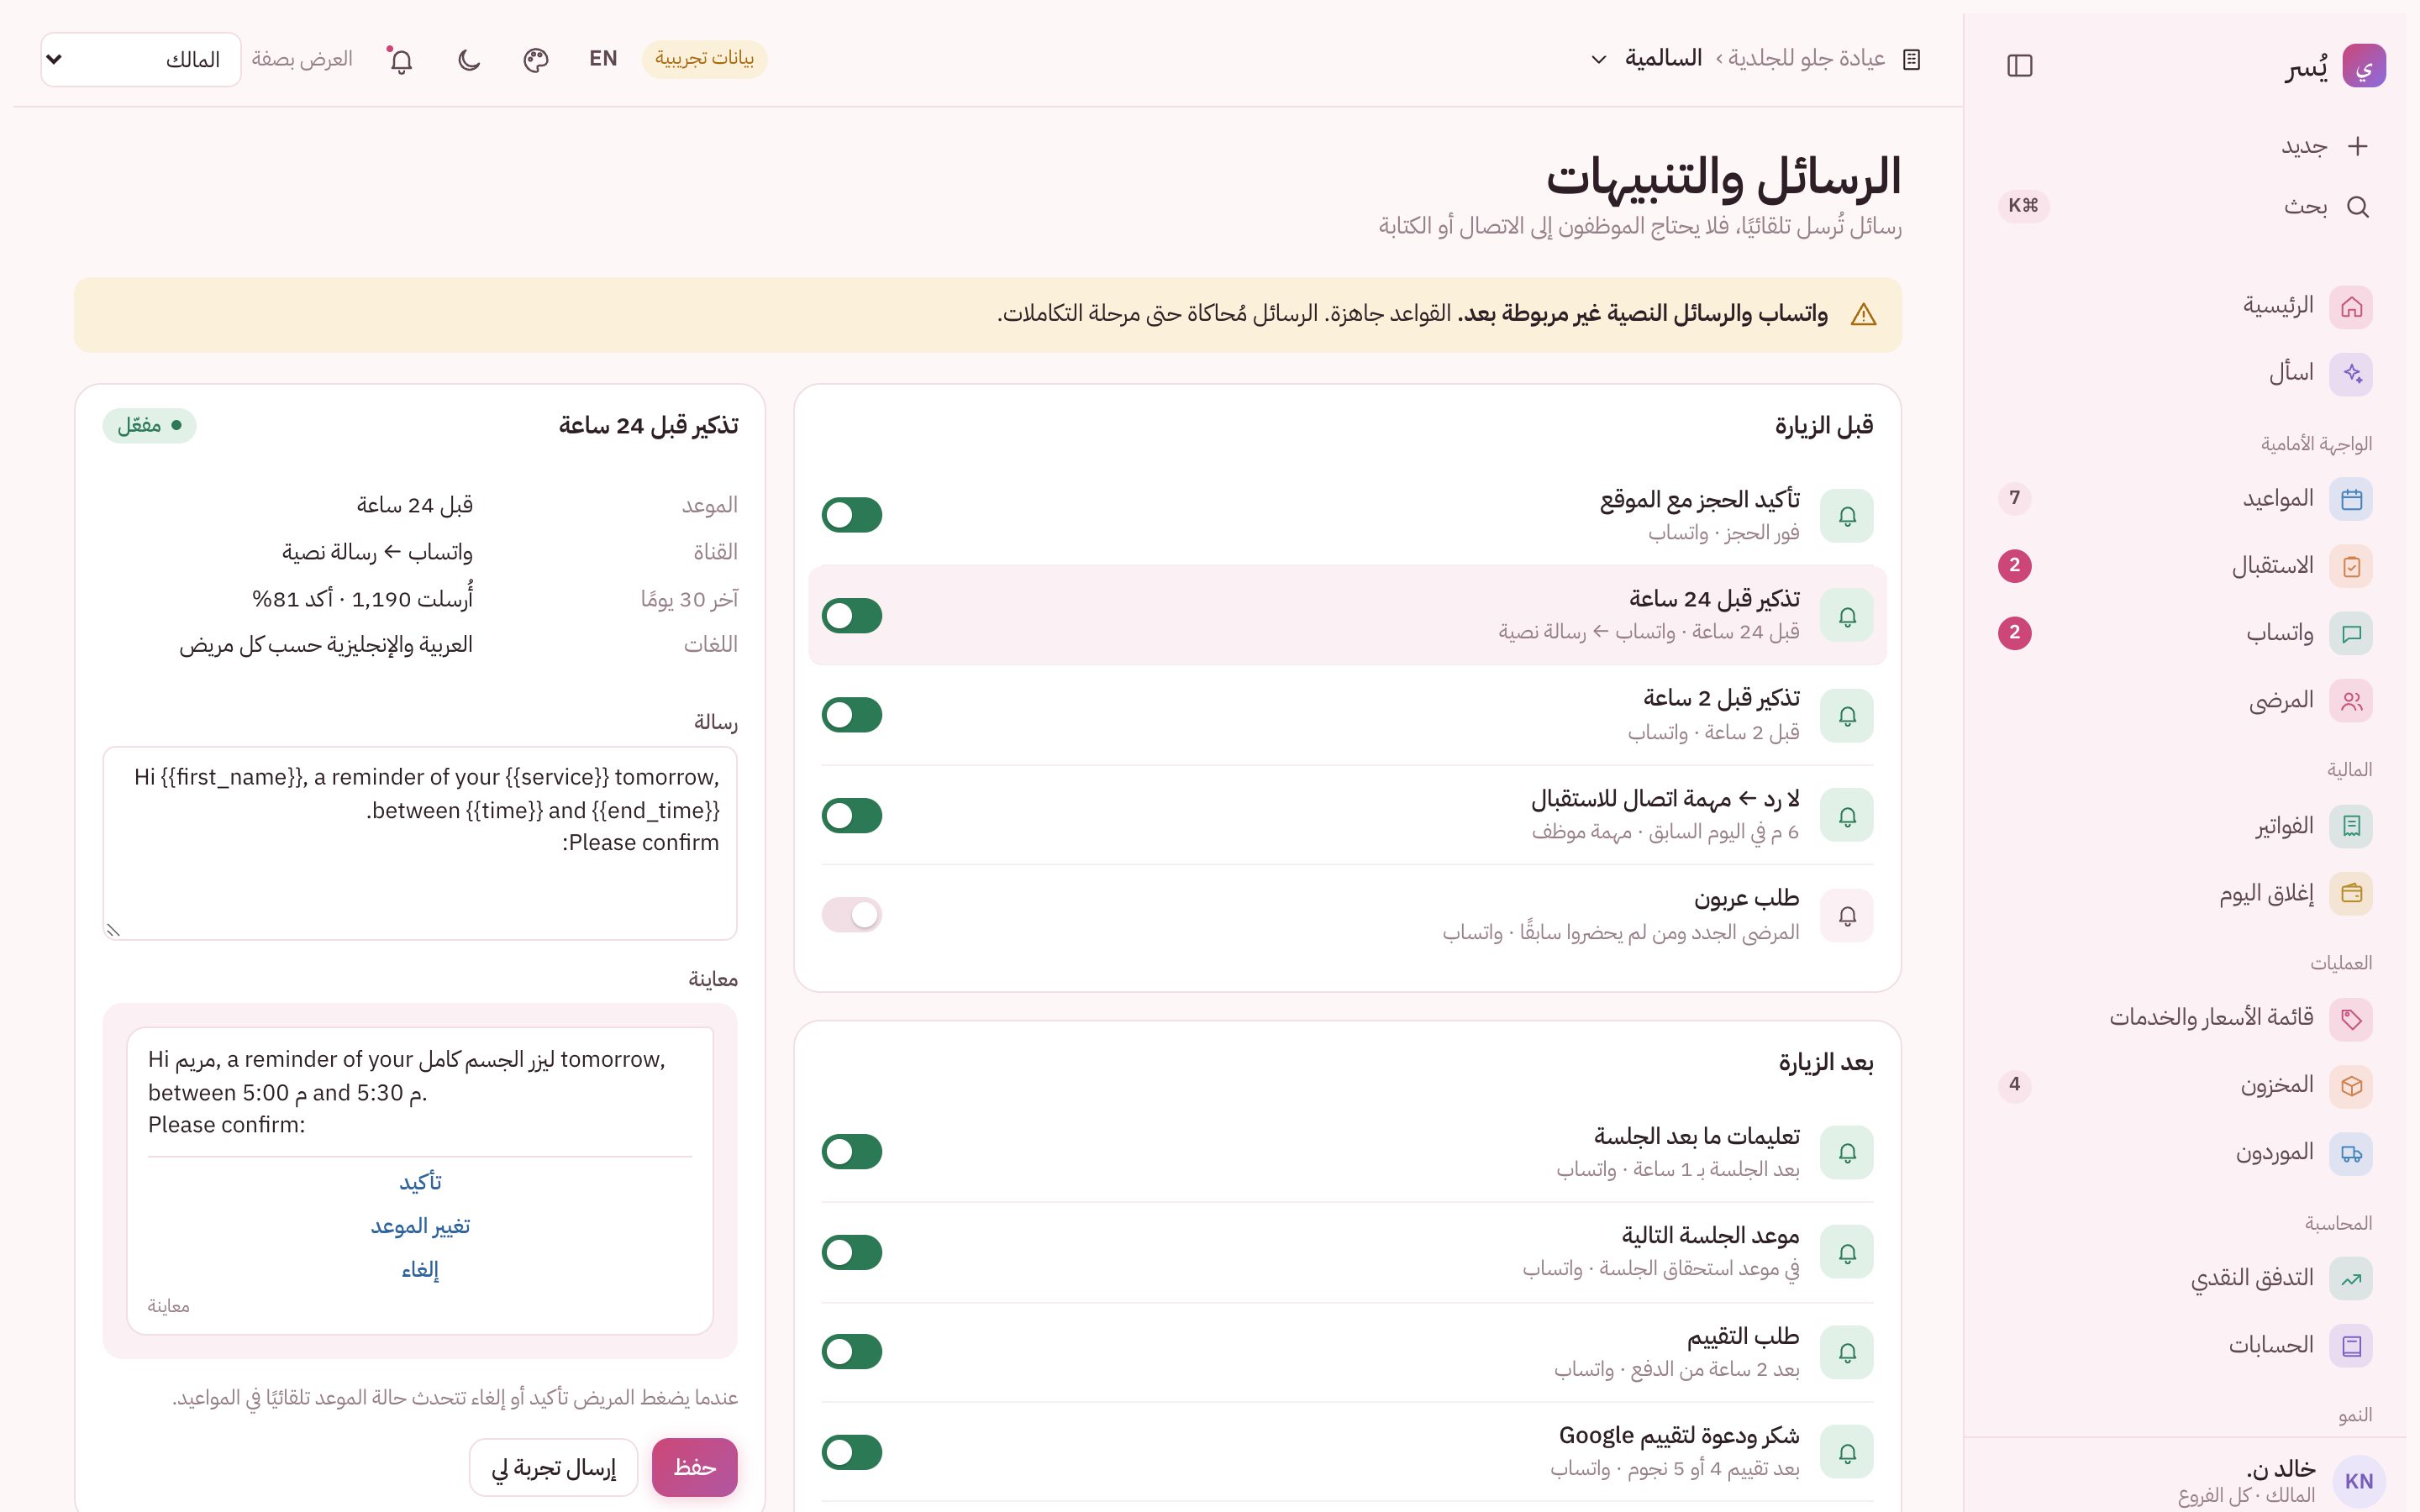Open notifications bell in top bar
2420x1512 pixels.
coord(401,60)
